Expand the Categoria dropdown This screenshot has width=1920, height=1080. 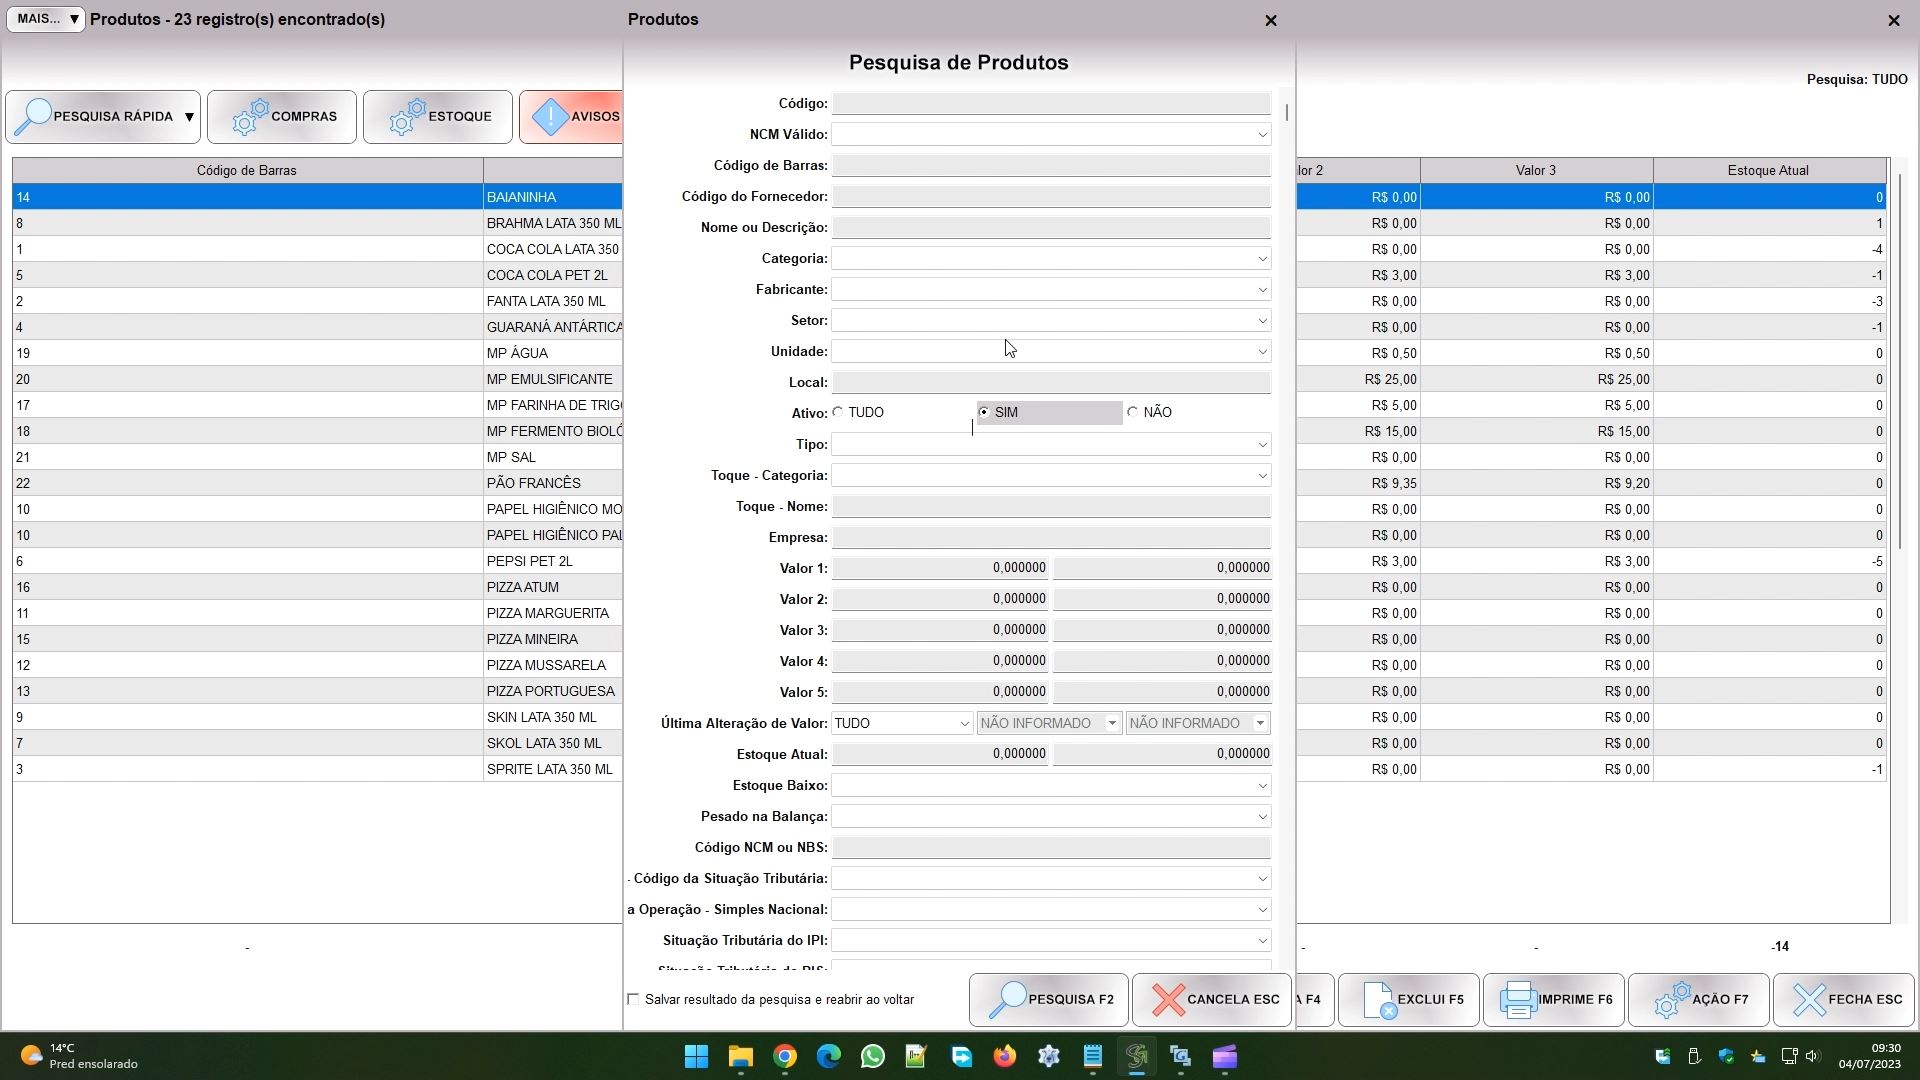1262,258
